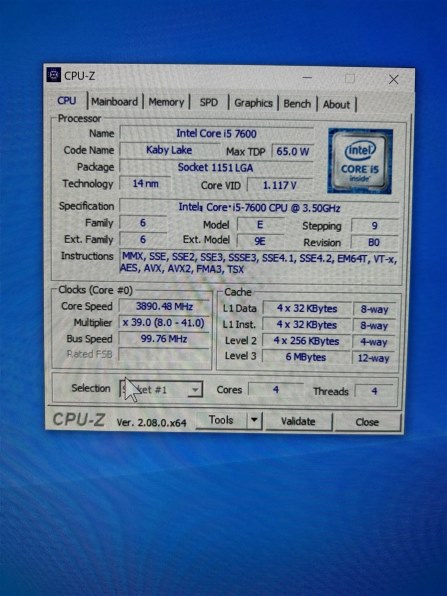This screenshot has width=447, height=596.
Task: Click the Kaby Lake code name value
Action: (x=170, y=150)
